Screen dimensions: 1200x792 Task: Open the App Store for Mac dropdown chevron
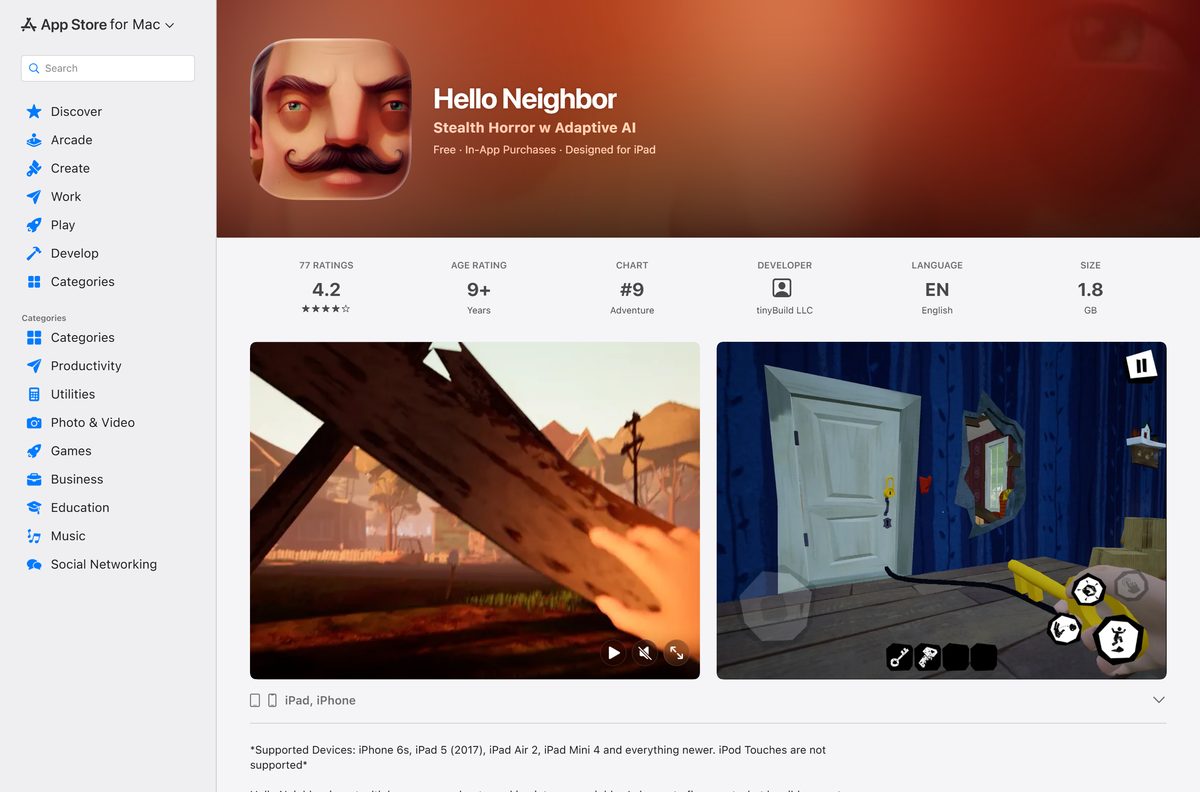[x=169, y=25]
